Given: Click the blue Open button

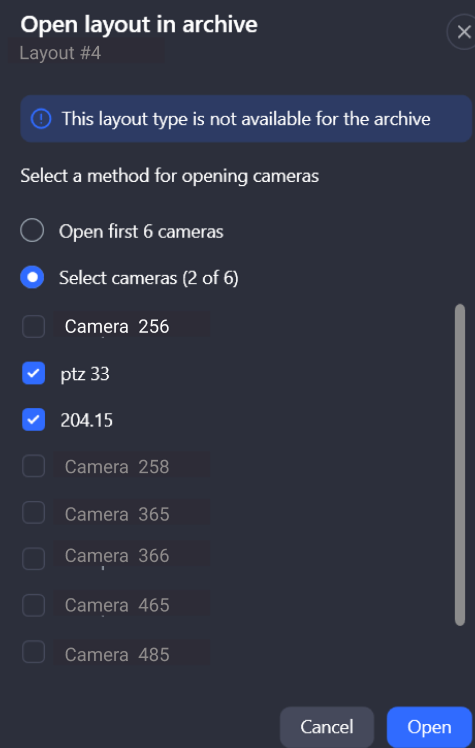Looking at the screenshot, I should pyautogui.click(x=429, y=727).
